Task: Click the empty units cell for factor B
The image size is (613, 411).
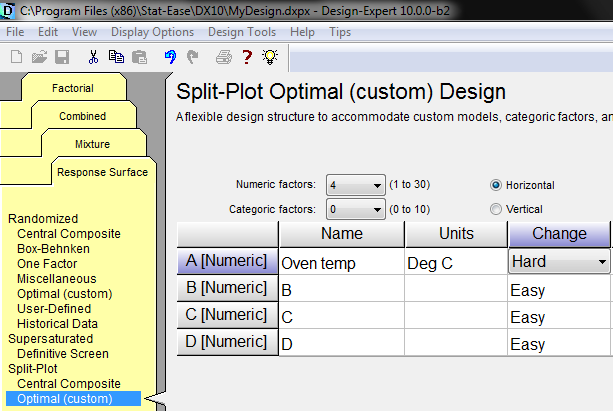Action: [x=456, y=289]
